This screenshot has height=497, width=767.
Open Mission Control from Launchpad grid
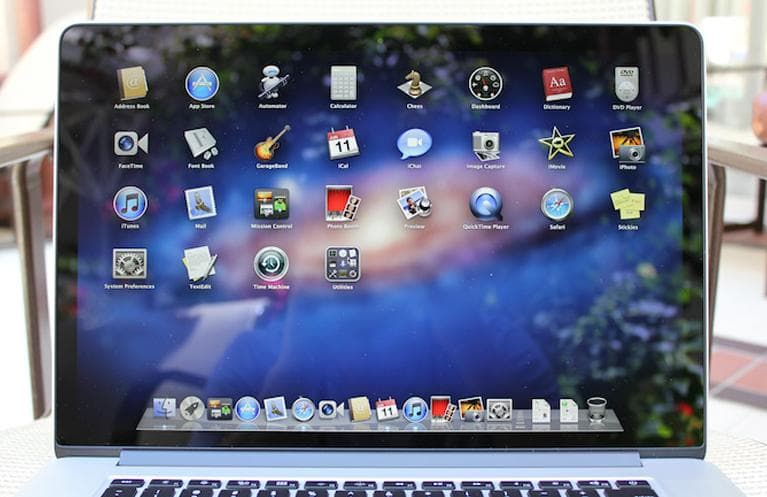[x=271, y=204]
